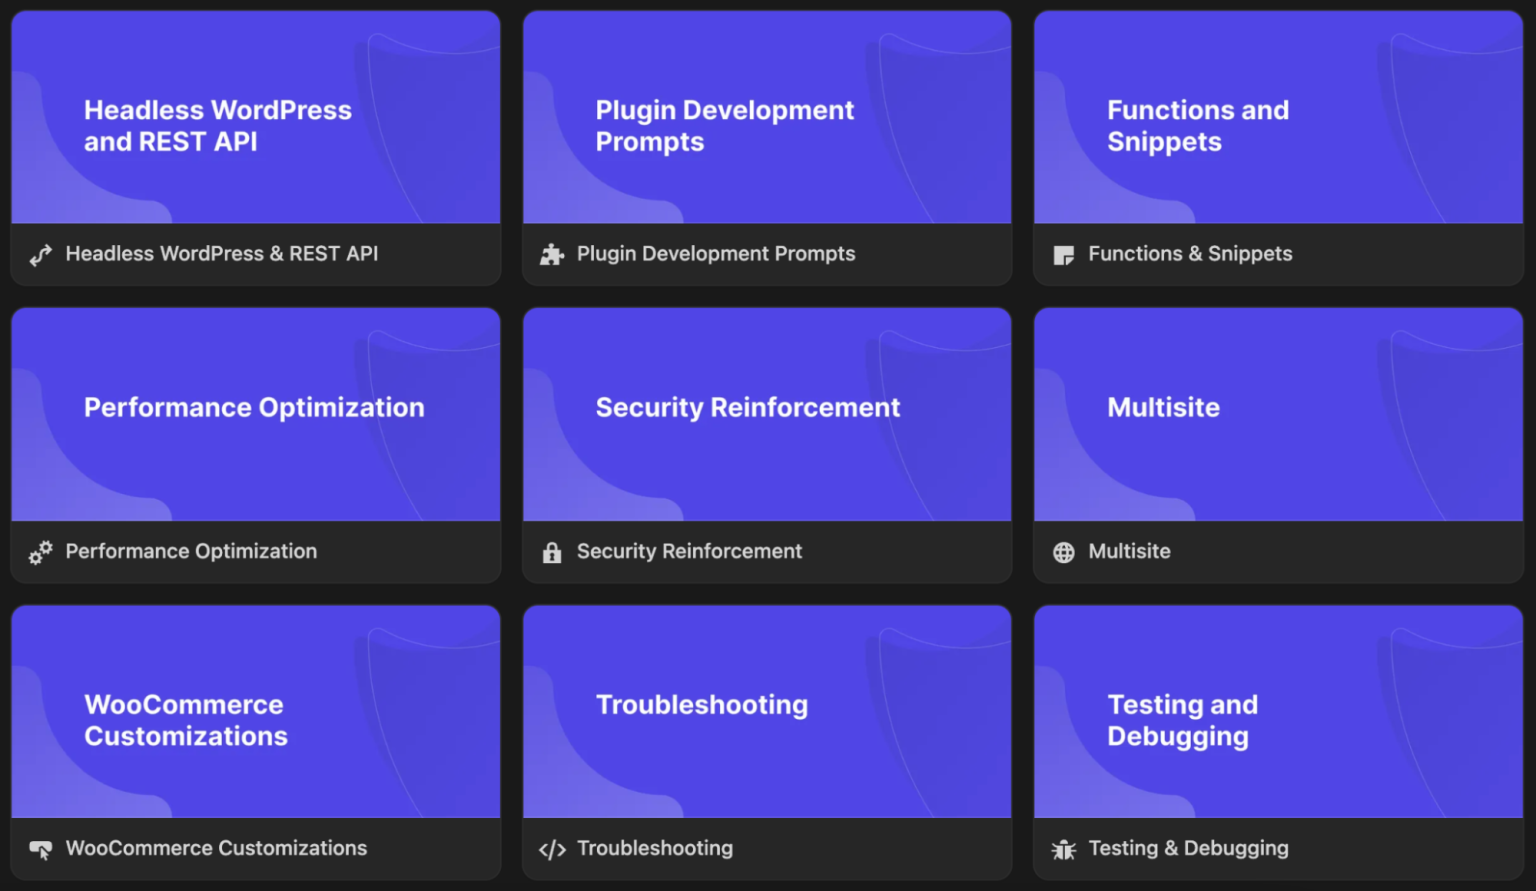Select the Multisite page title below cover
The image size is (1536, 891).
1129,551
